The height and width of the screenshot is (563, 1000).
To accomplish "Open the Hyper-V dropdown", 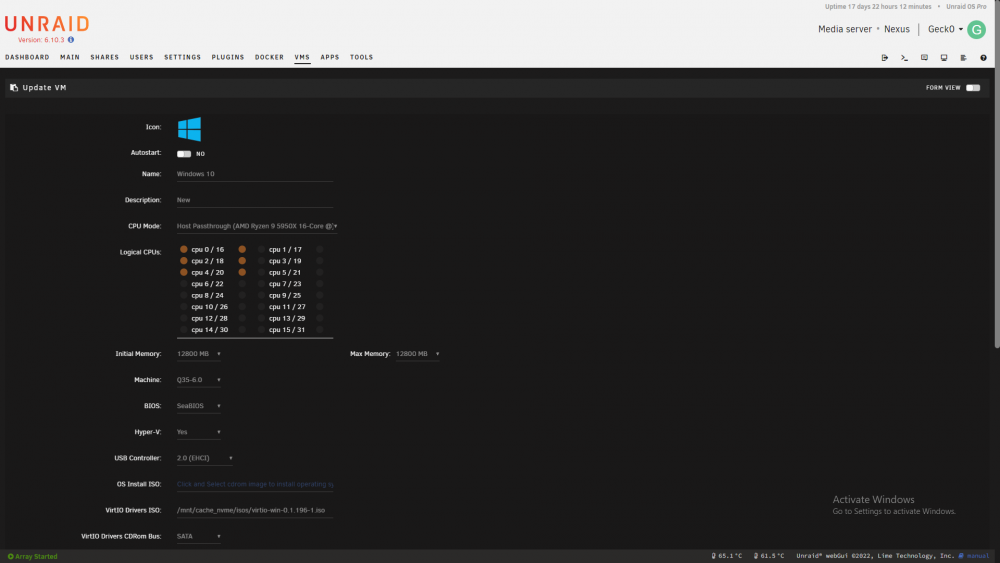I will (x=199, y=432).
